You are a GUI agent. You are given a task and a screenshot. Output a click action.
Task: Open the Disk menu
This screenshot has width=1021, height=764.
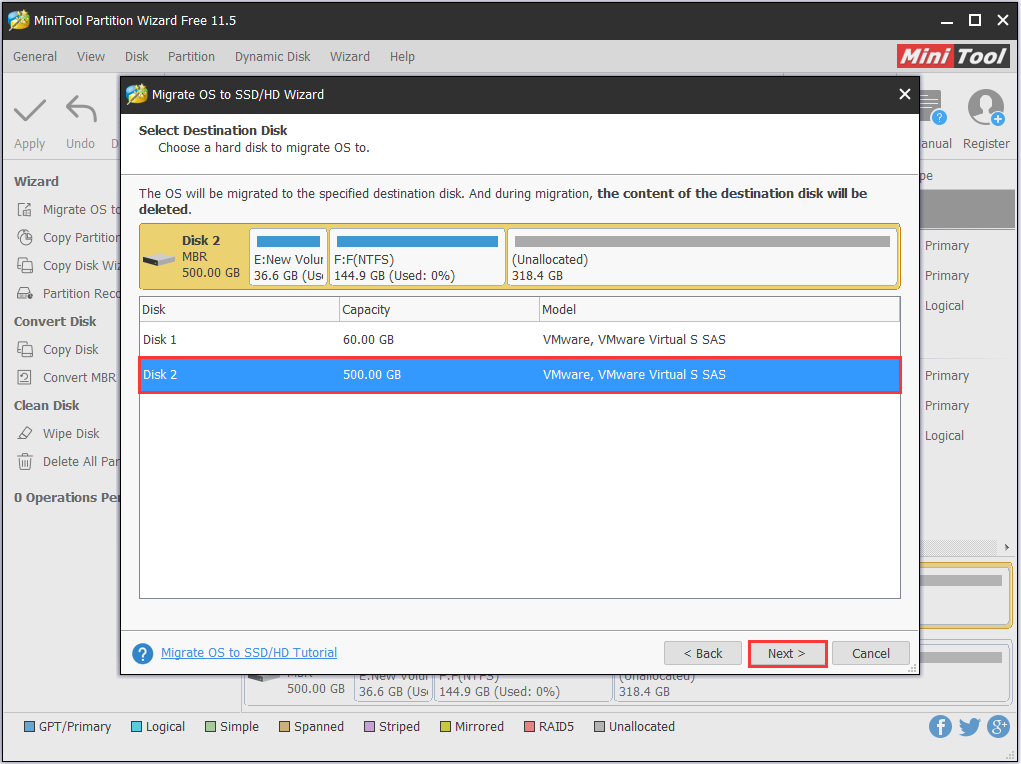[x=137, y=57]
